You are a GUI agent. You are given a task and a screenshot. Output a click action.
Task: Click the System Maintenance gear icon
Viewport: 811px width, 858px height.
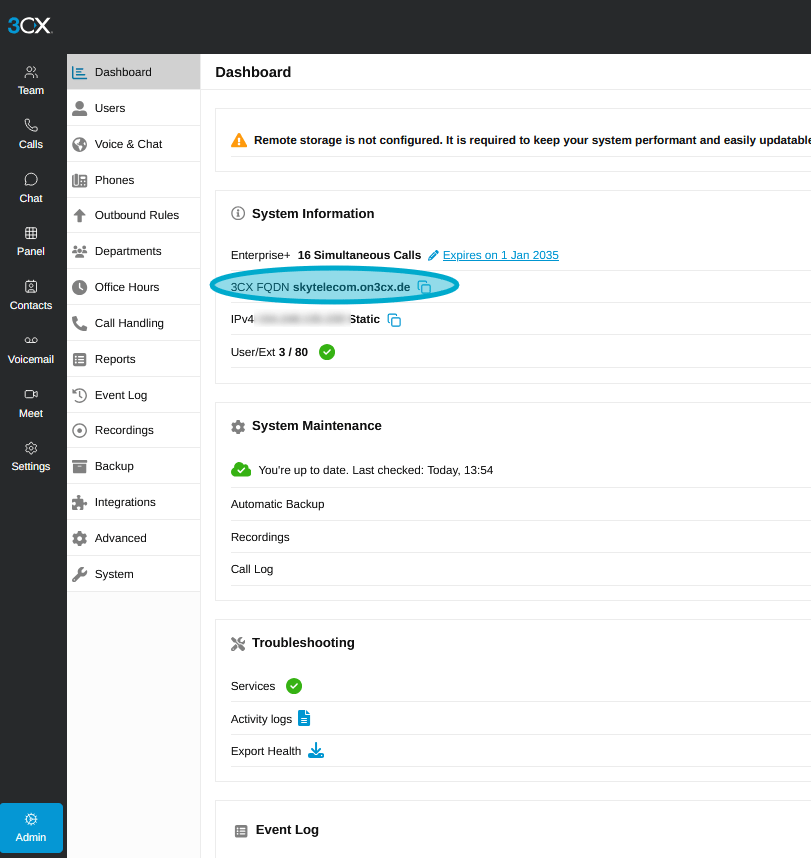(x=238, y=426)
